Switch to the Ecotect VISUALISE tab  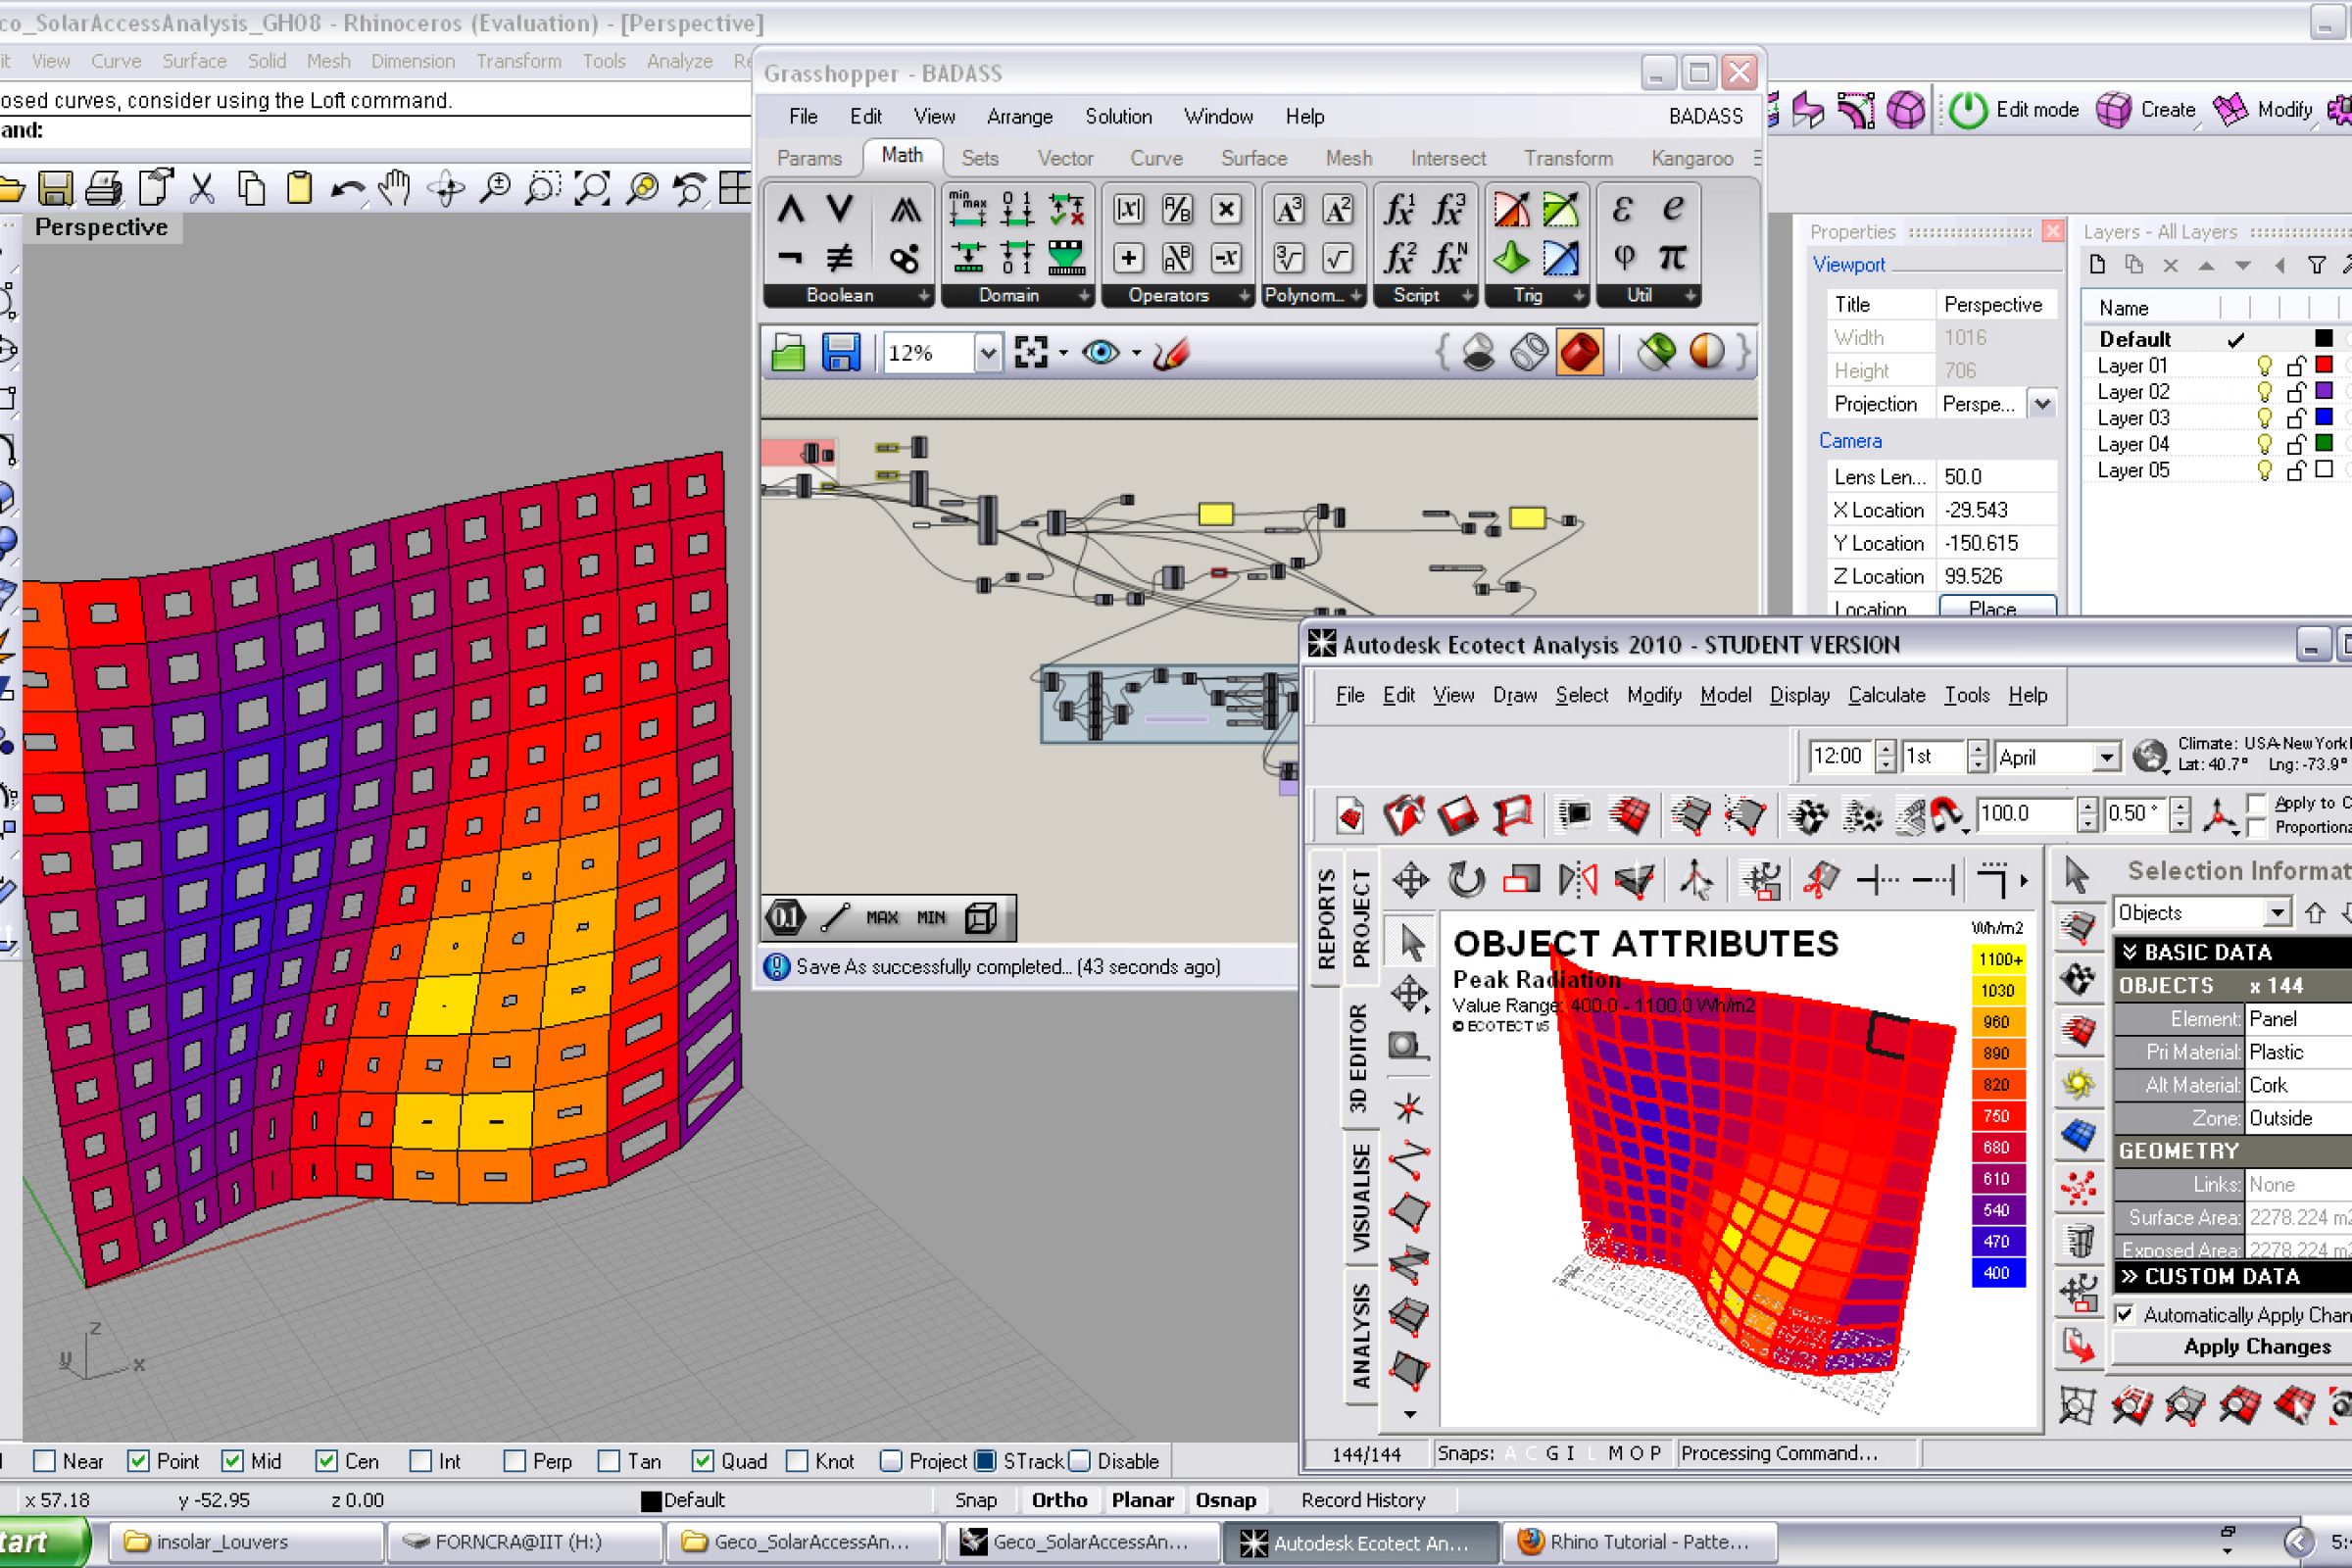pyautogui.click(x=1360, y=1198)
